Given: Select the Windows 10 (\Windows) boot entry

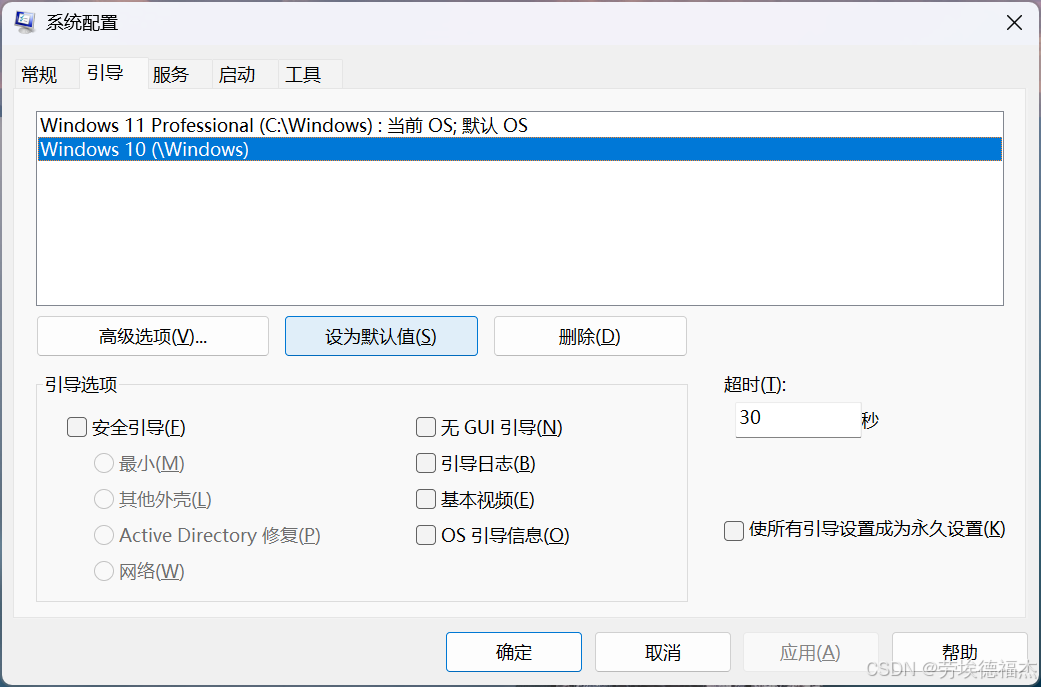Looking at the screenshot, I should 520,149.
